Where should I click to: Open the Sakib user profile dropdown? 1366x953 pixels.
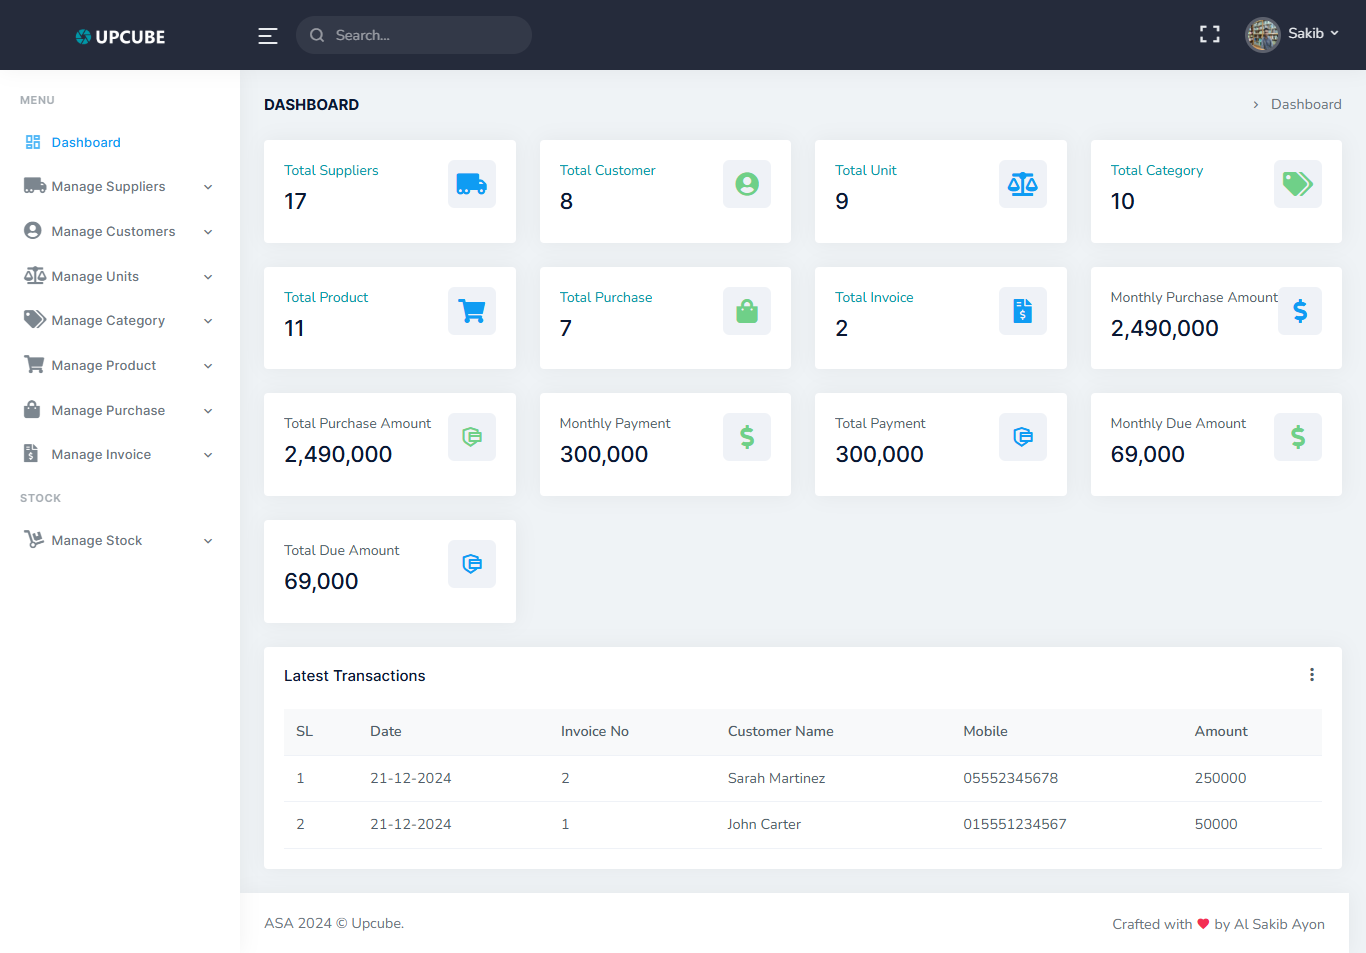[x=1292, y=34]
